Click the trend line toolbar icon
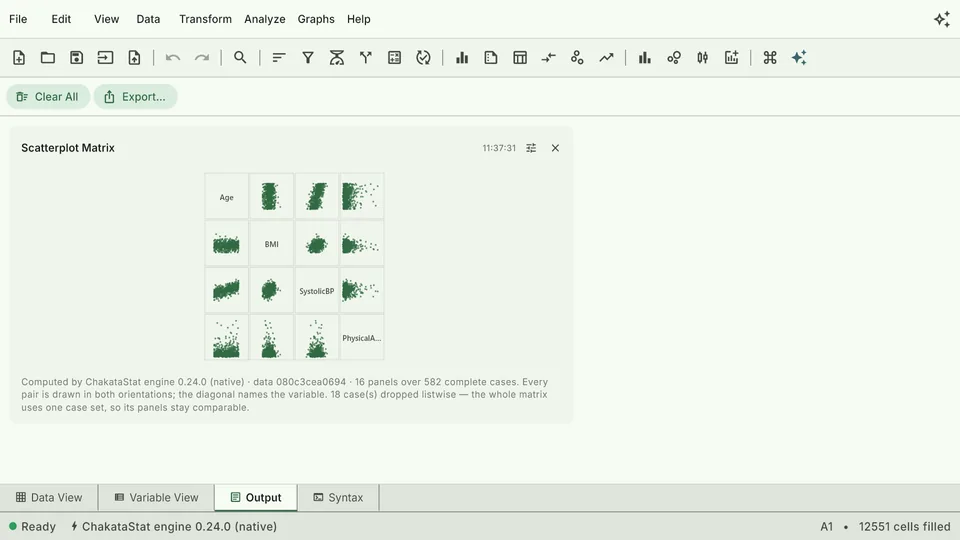The image size is (960, 540). point(606,58)
